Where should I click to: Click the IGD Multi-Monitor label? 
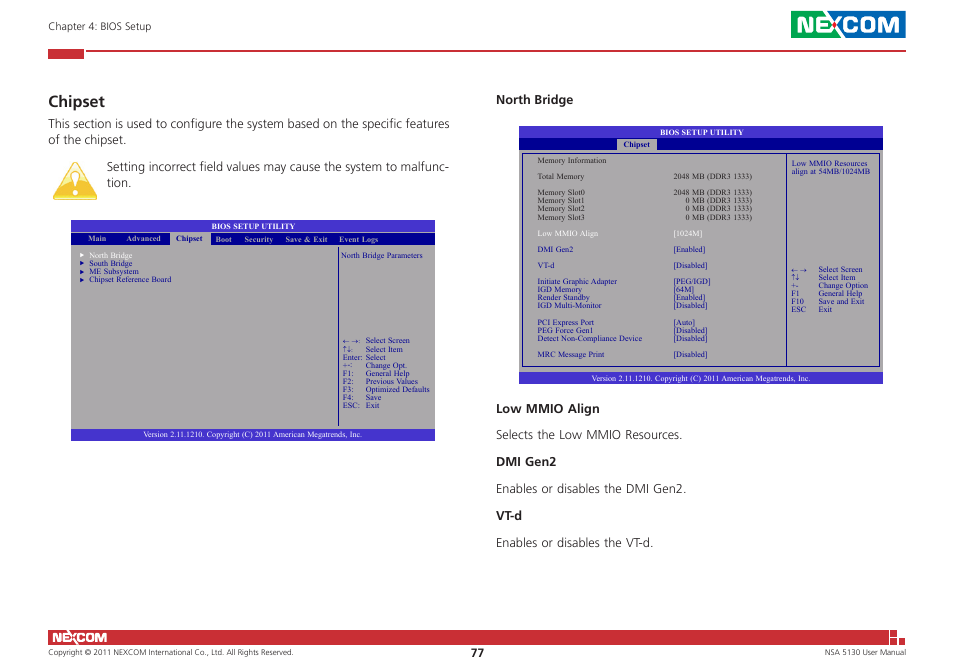[569, 305]
